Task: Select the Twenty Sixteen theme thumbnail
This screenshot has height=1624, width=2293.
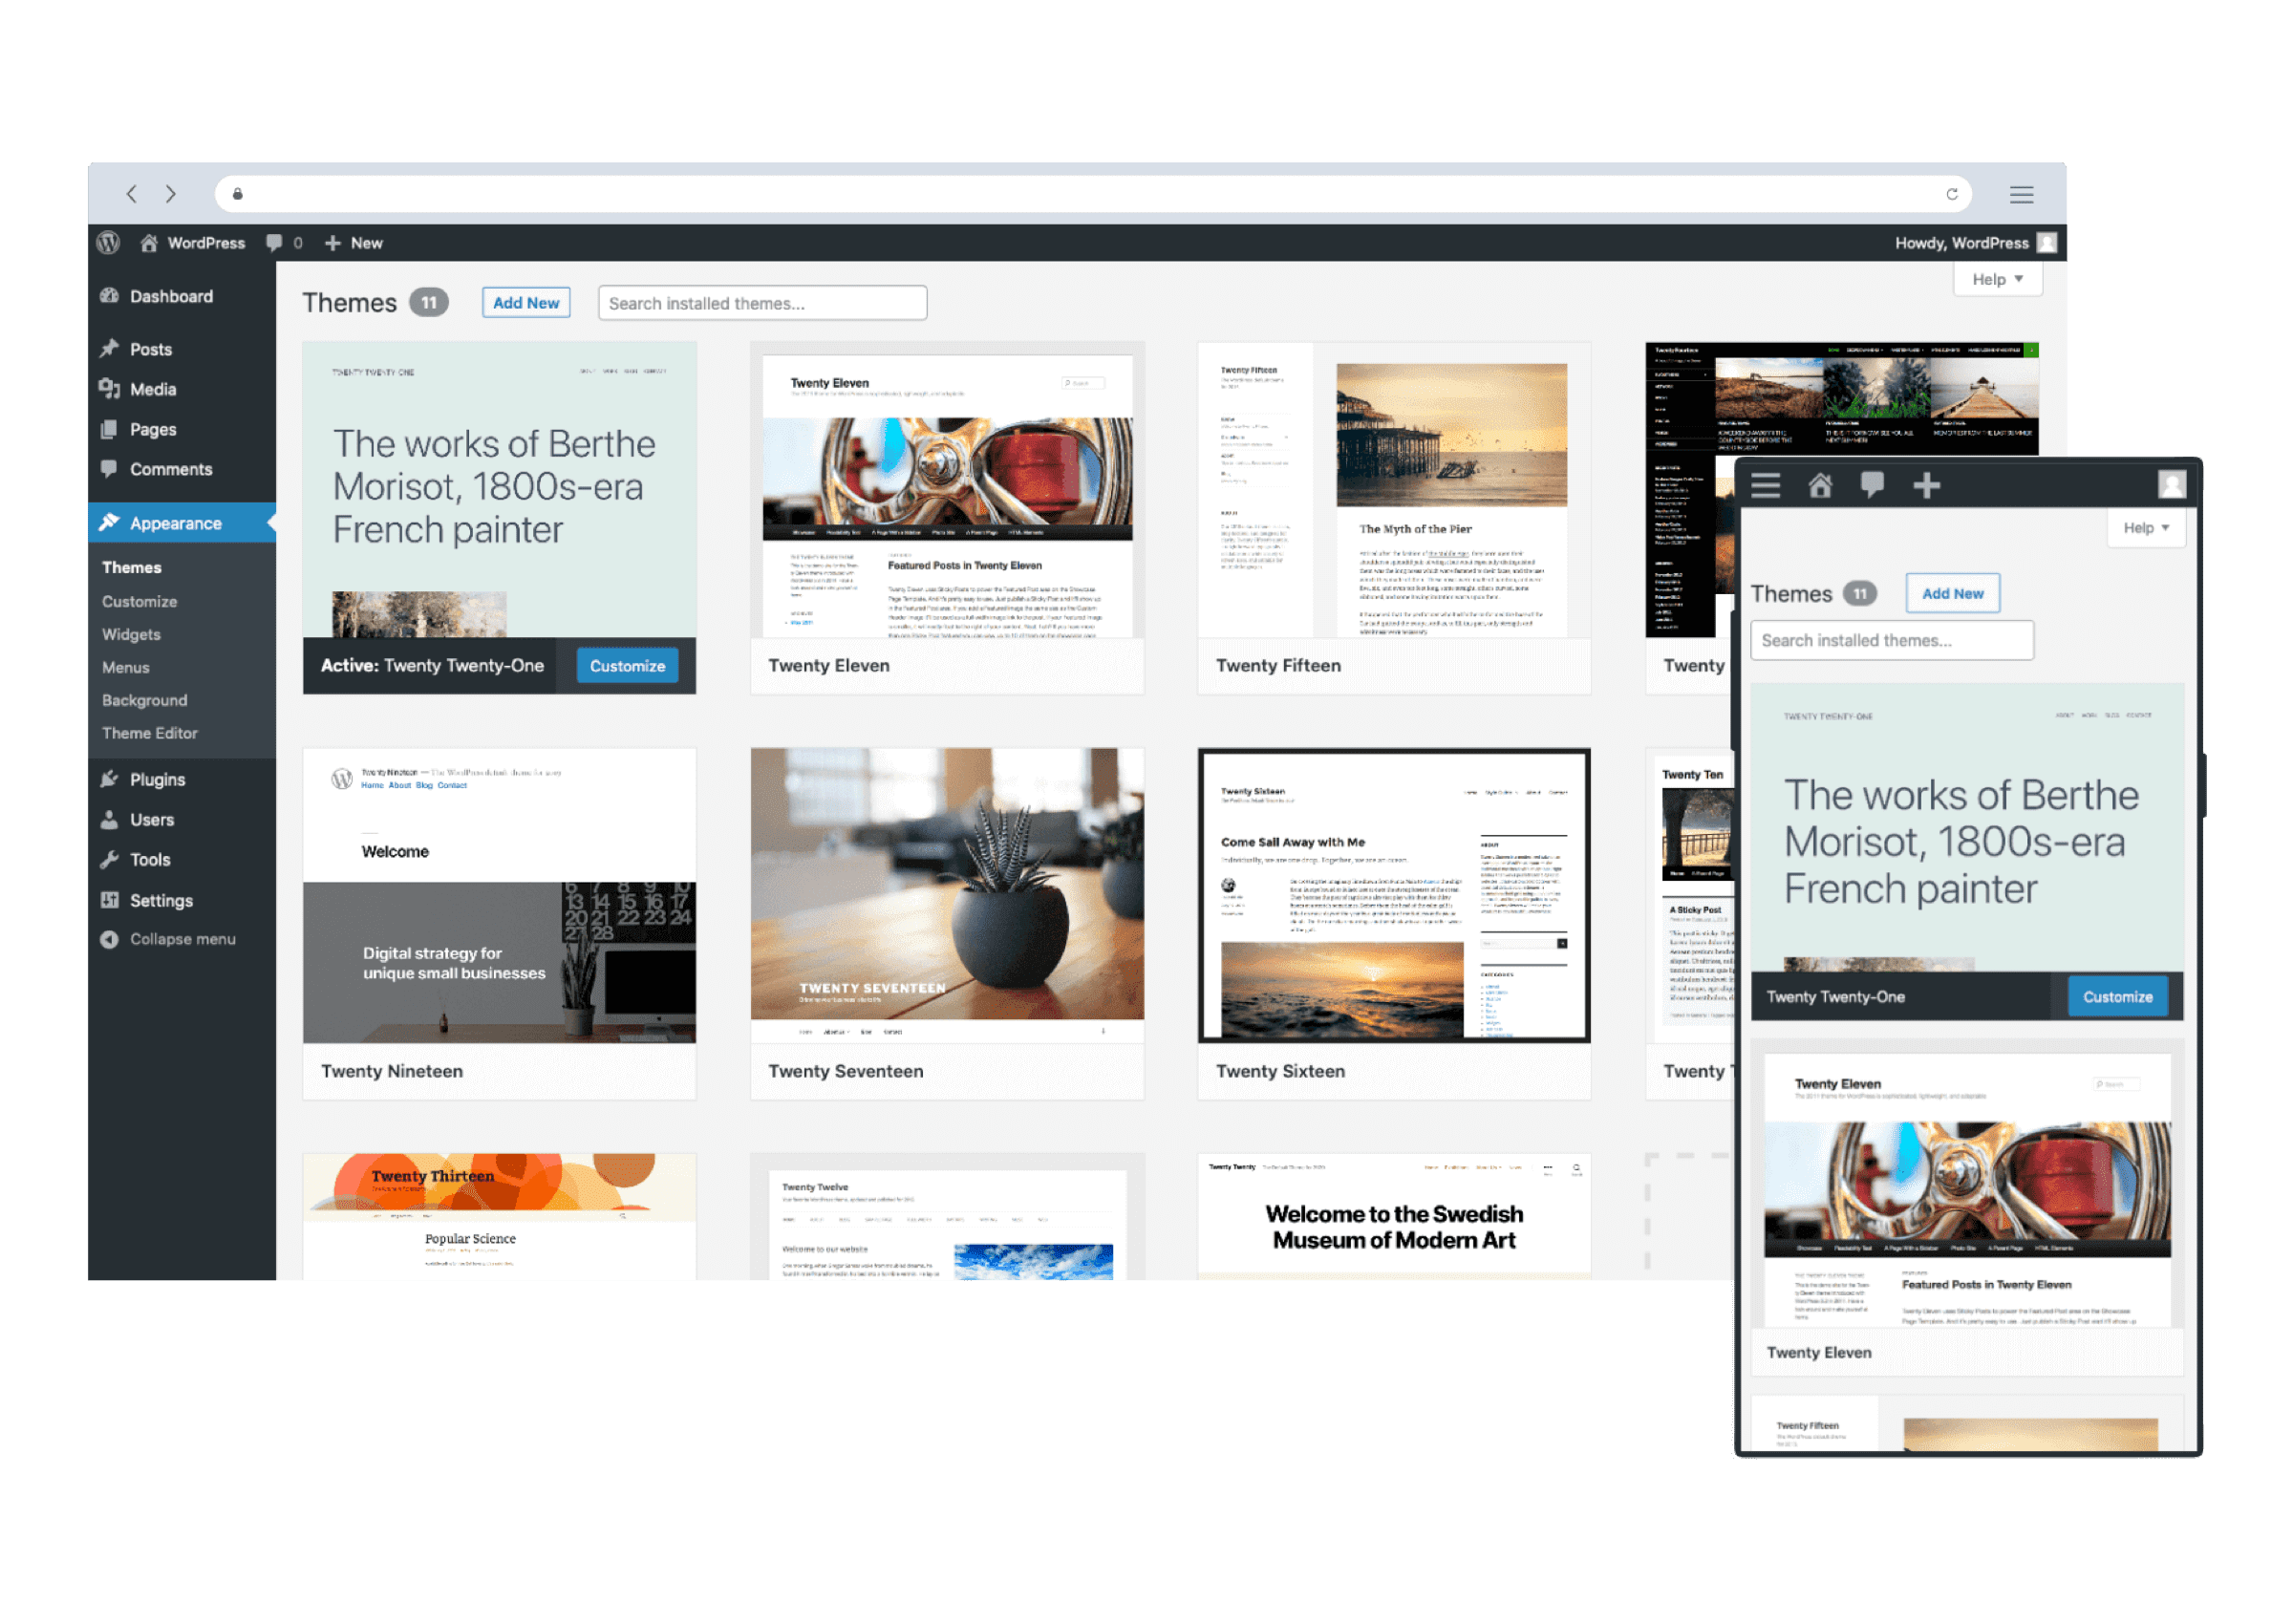Action: click(x=1394, y=896)
